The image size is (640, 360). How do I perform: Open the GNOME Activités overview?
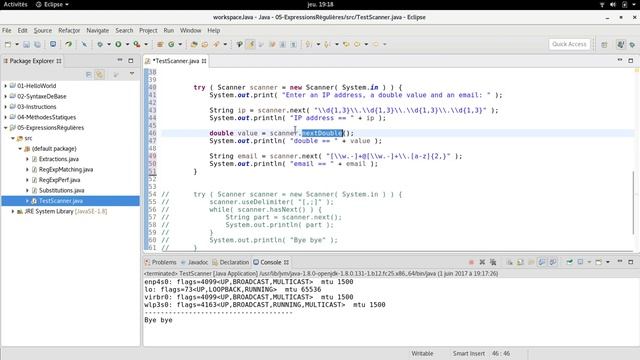[x=16, y=4]
